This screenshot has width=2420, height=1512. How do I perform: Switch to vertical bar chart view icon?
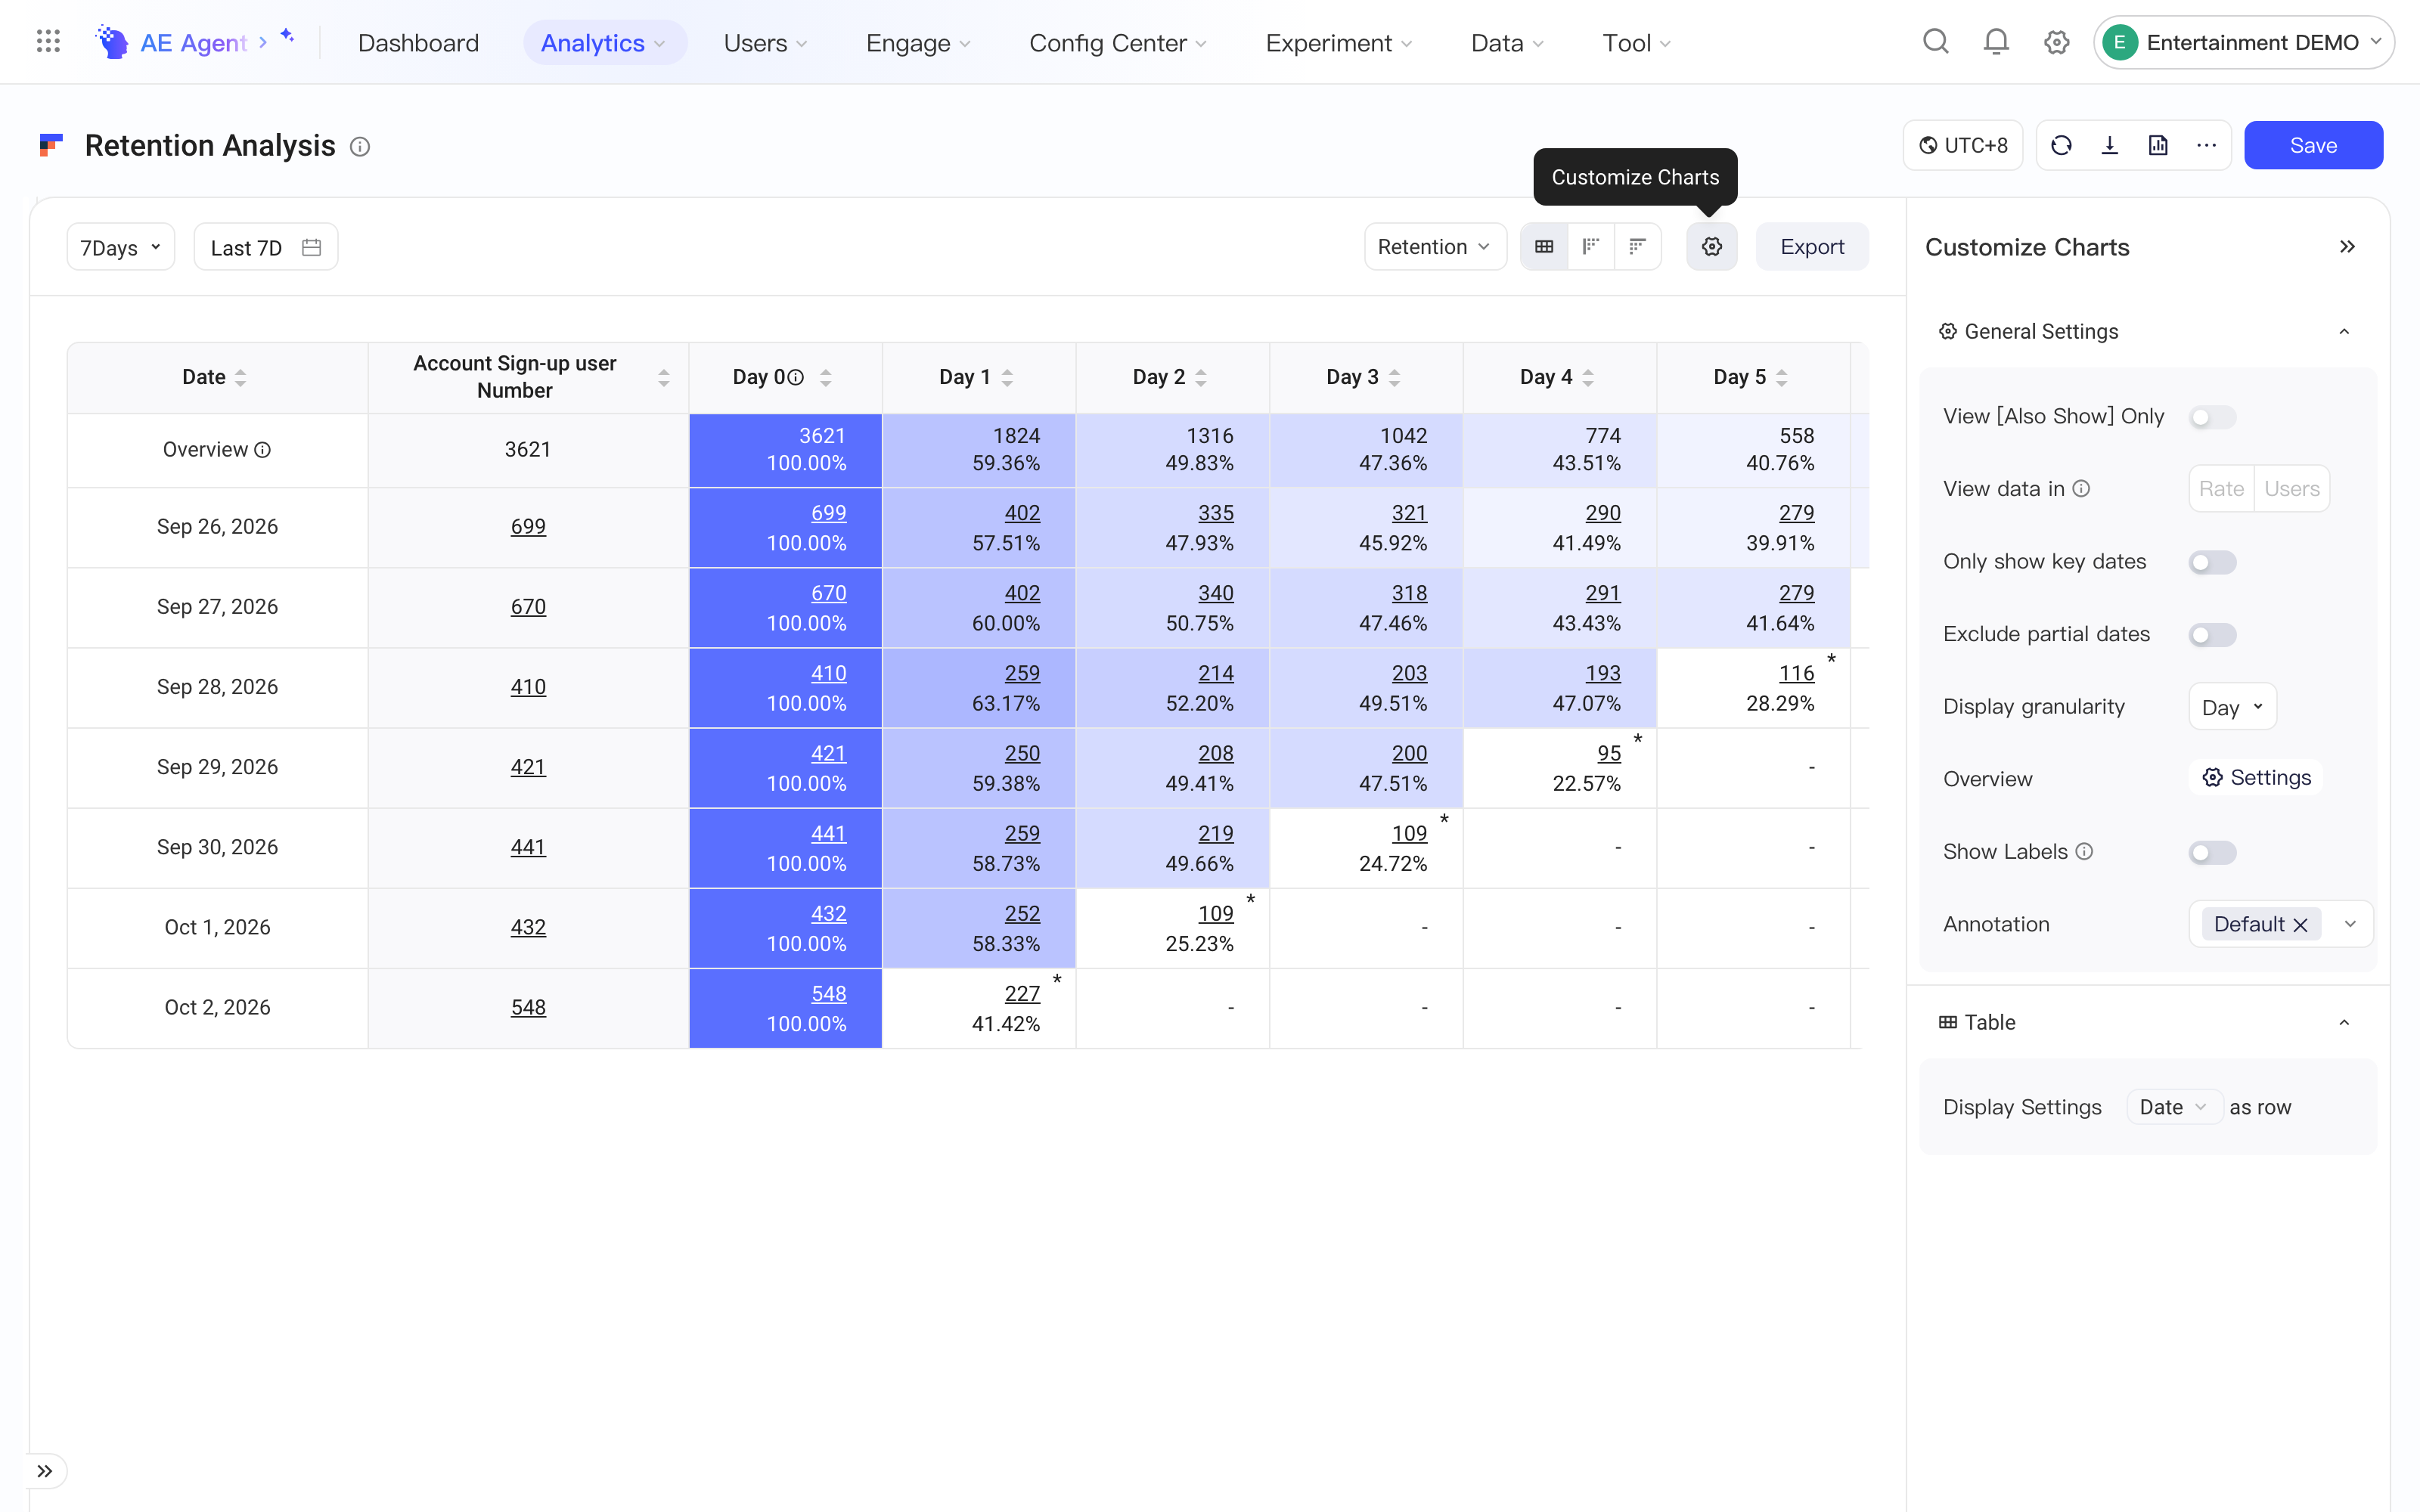click(x=1591, y=247)
